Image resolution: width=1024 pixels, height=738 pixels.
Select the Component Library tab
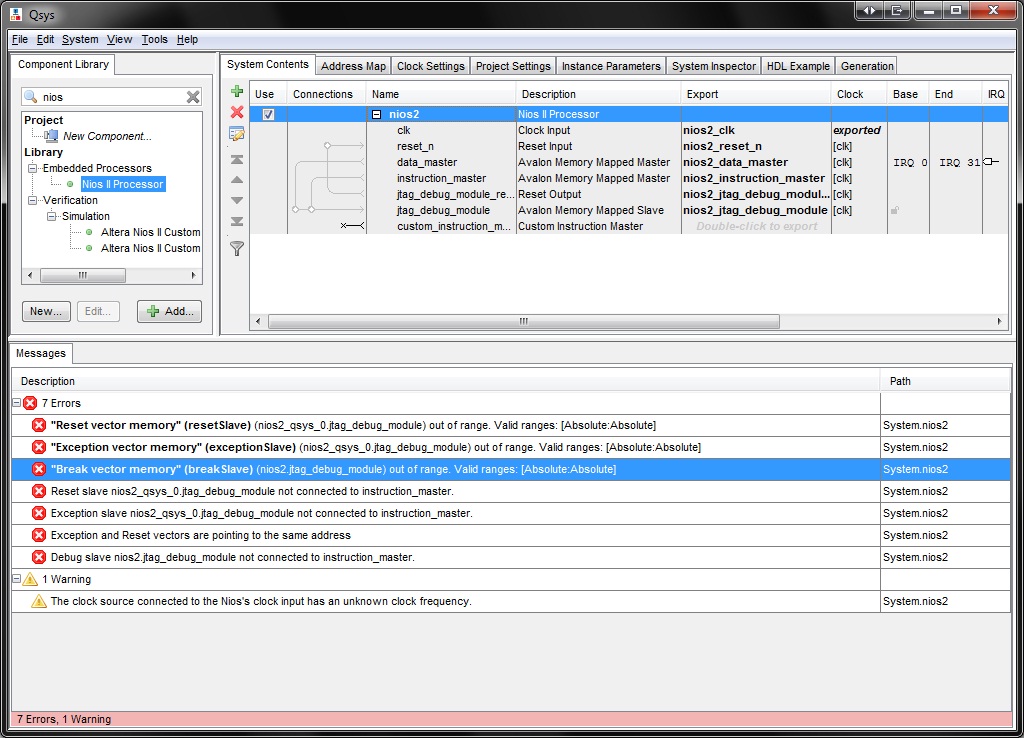pyautogui.click(x=63, y=64)
